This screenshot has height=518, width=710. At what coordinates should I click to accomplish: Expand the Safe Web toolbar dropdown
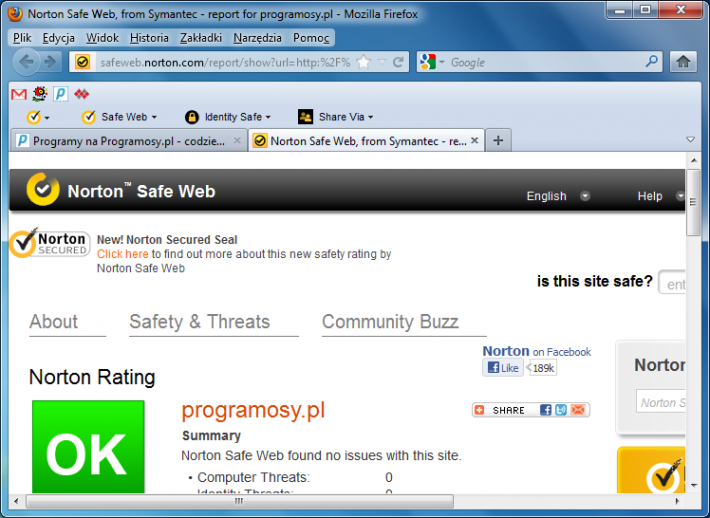click(119, 117)
